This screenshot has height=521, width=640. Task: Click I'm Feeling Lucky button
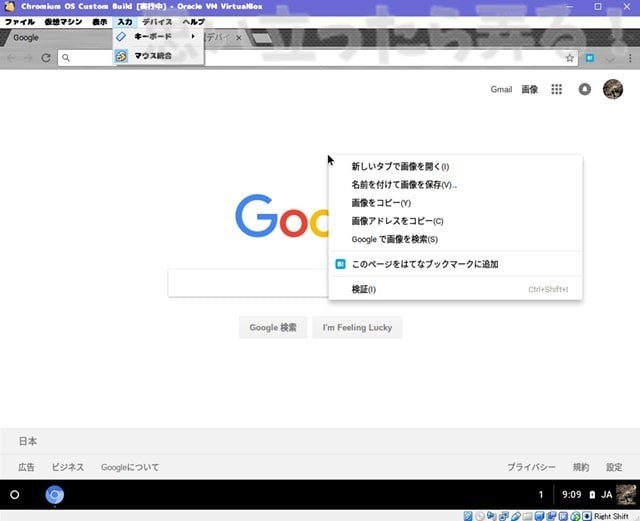coord(357,327)
